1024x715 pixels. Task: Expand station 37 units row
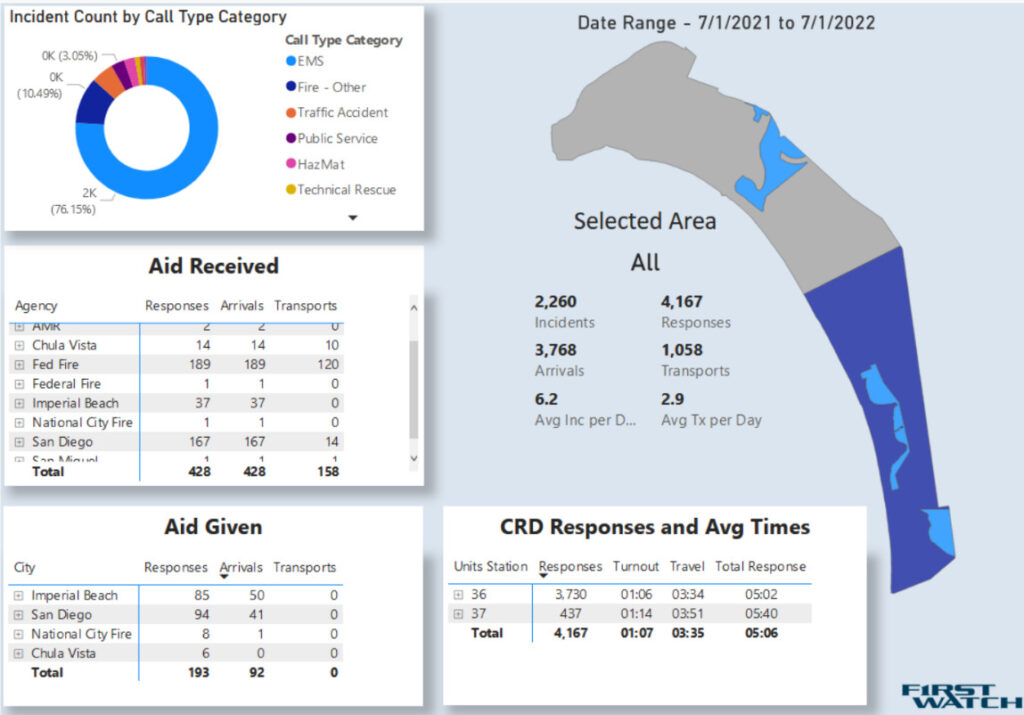click(x=459, y=614)
